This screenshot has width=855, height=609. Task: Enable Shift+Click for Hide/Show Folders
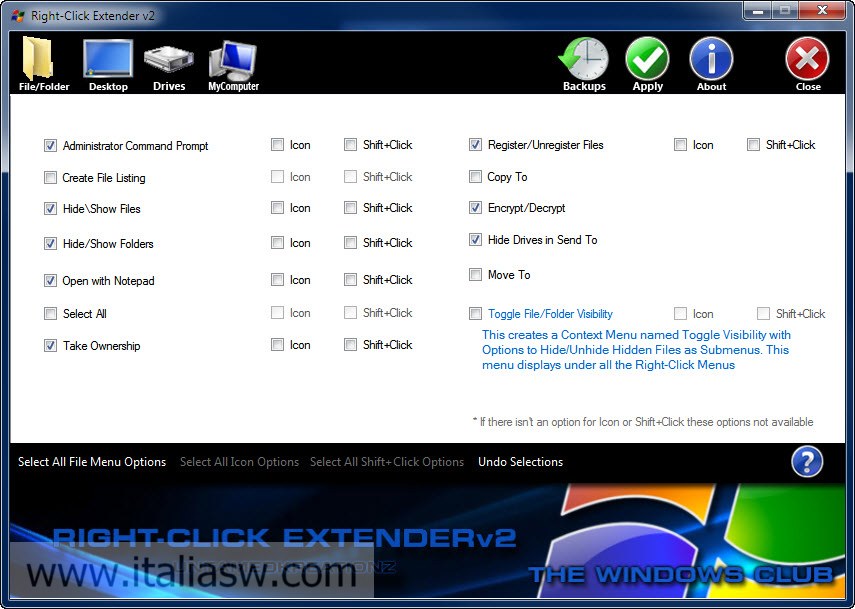351,243
